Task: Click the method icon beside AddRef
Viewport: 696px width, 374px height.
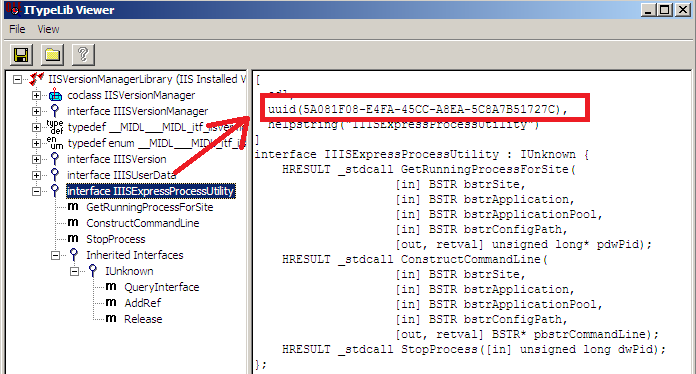Action: (x=111, y=303)
